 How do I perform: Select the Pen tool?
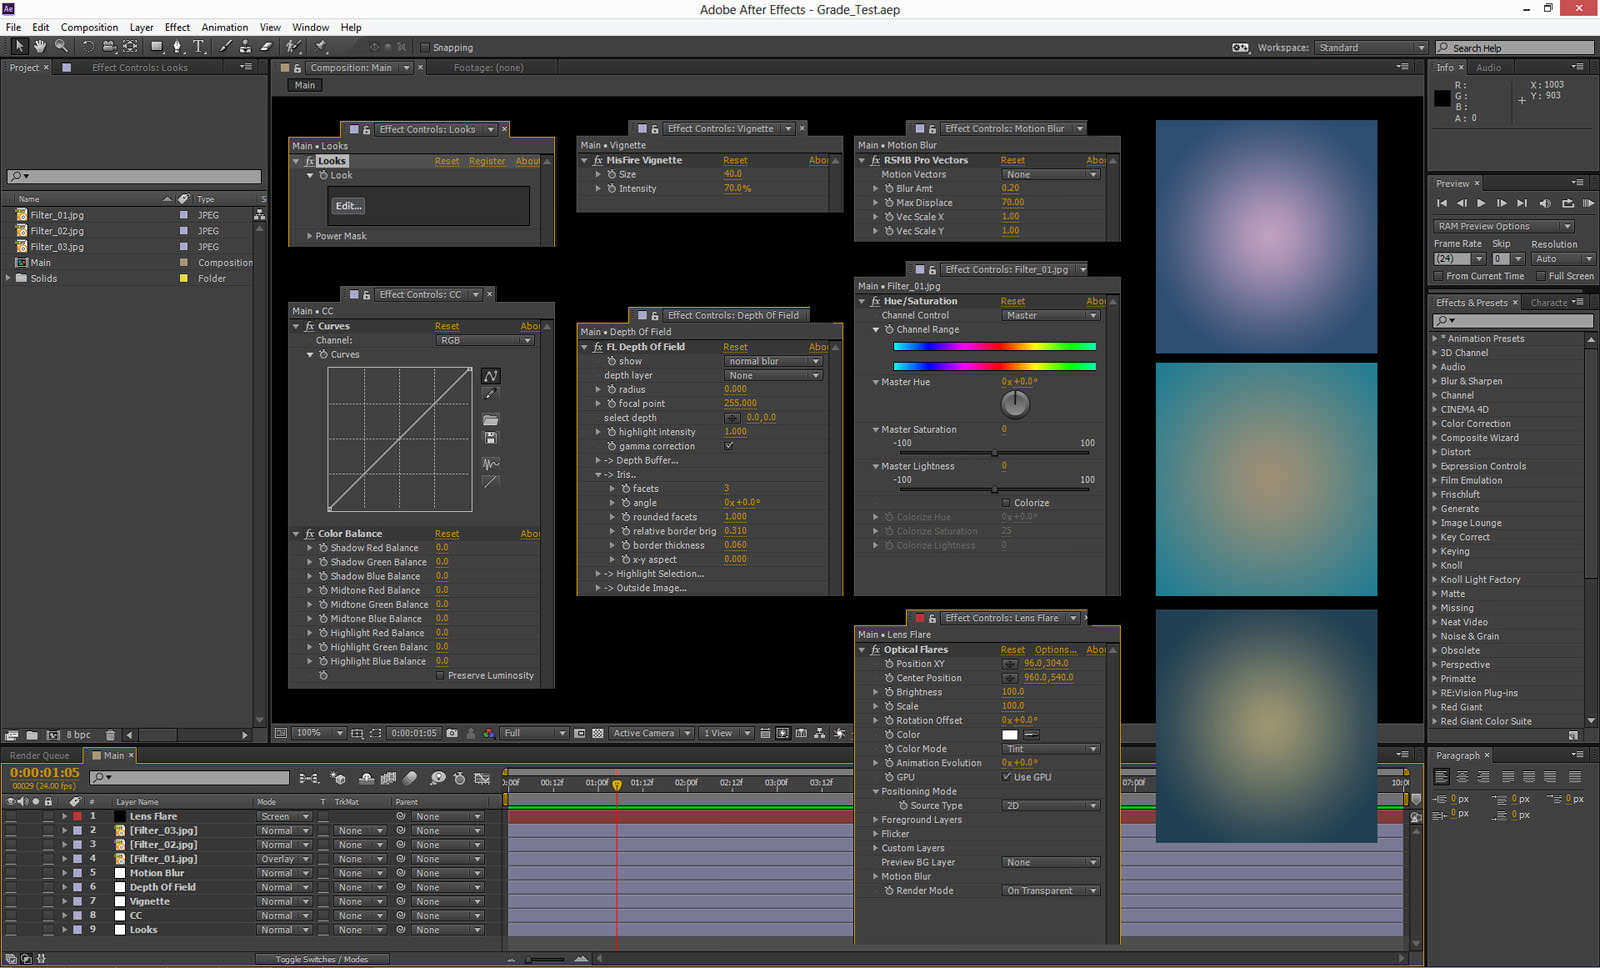click(x=178, y=46)
